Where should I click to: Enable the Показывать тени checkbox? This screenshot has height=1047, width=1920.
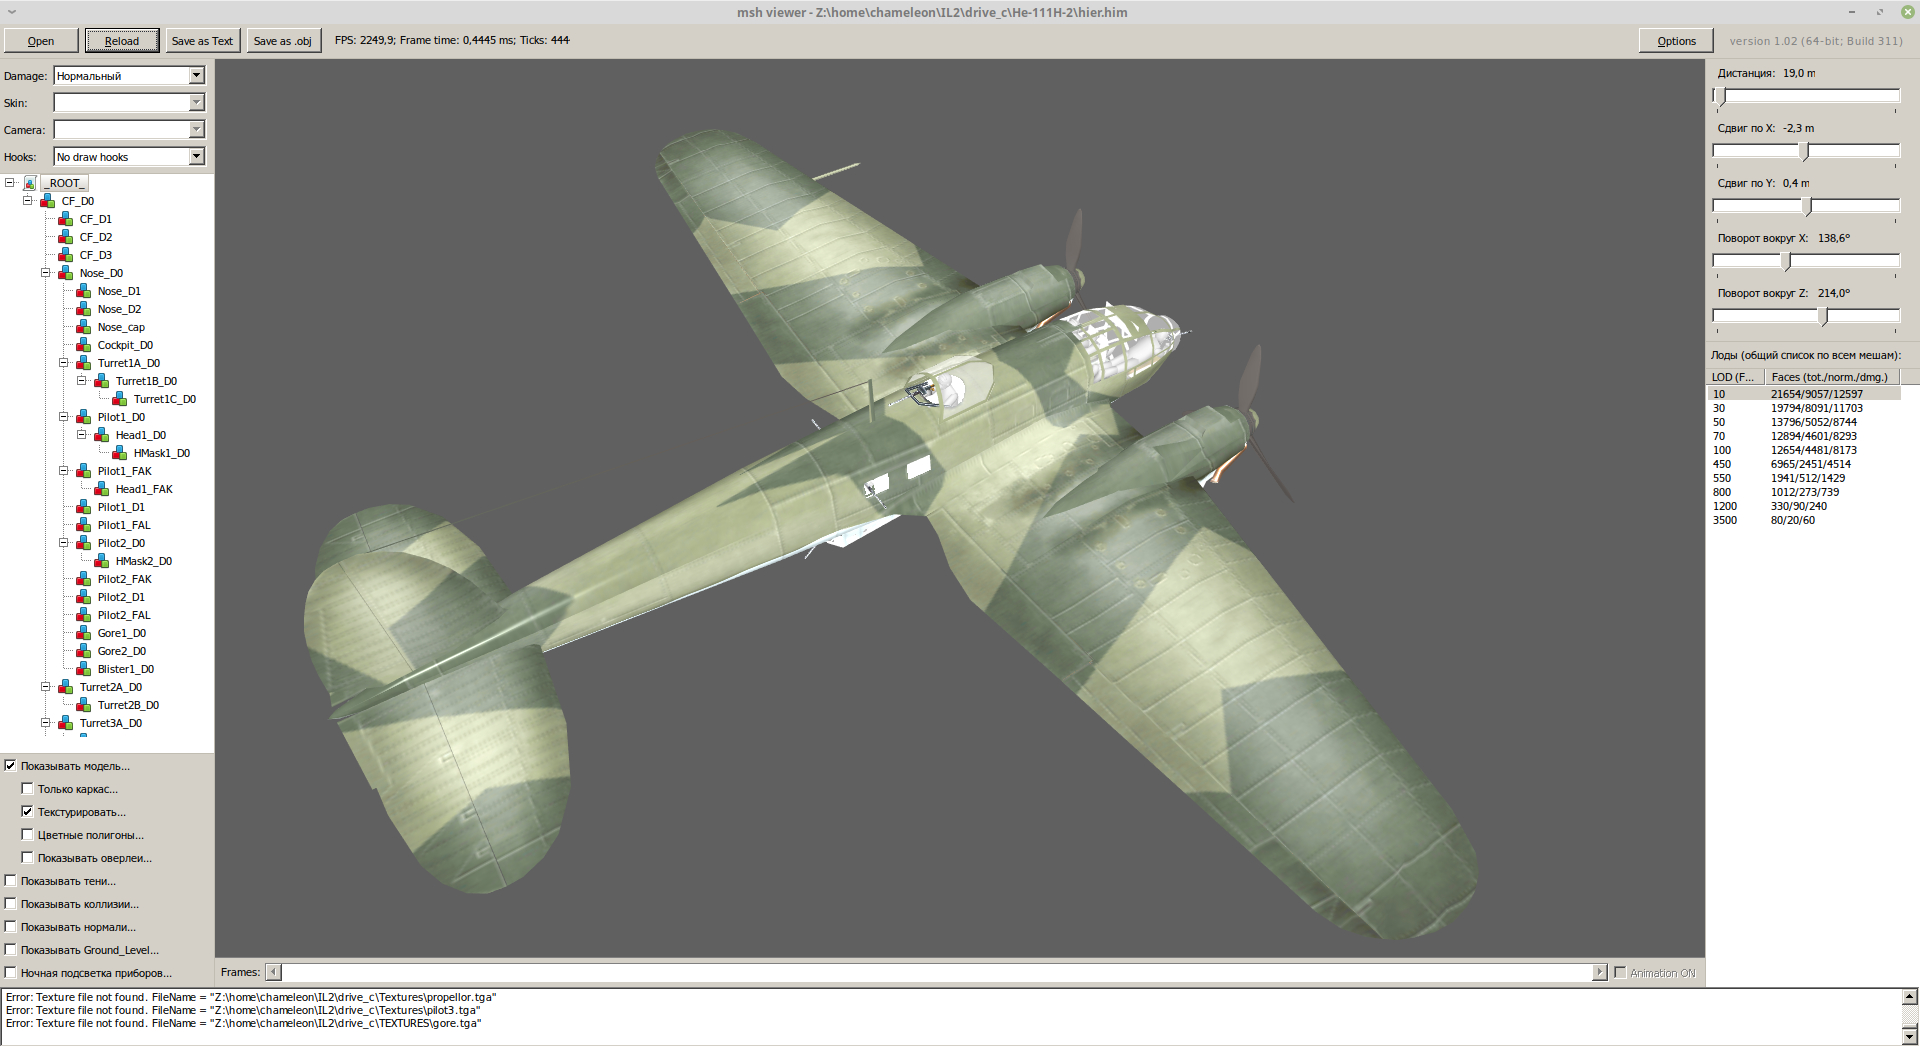click(x=11, y=881)
